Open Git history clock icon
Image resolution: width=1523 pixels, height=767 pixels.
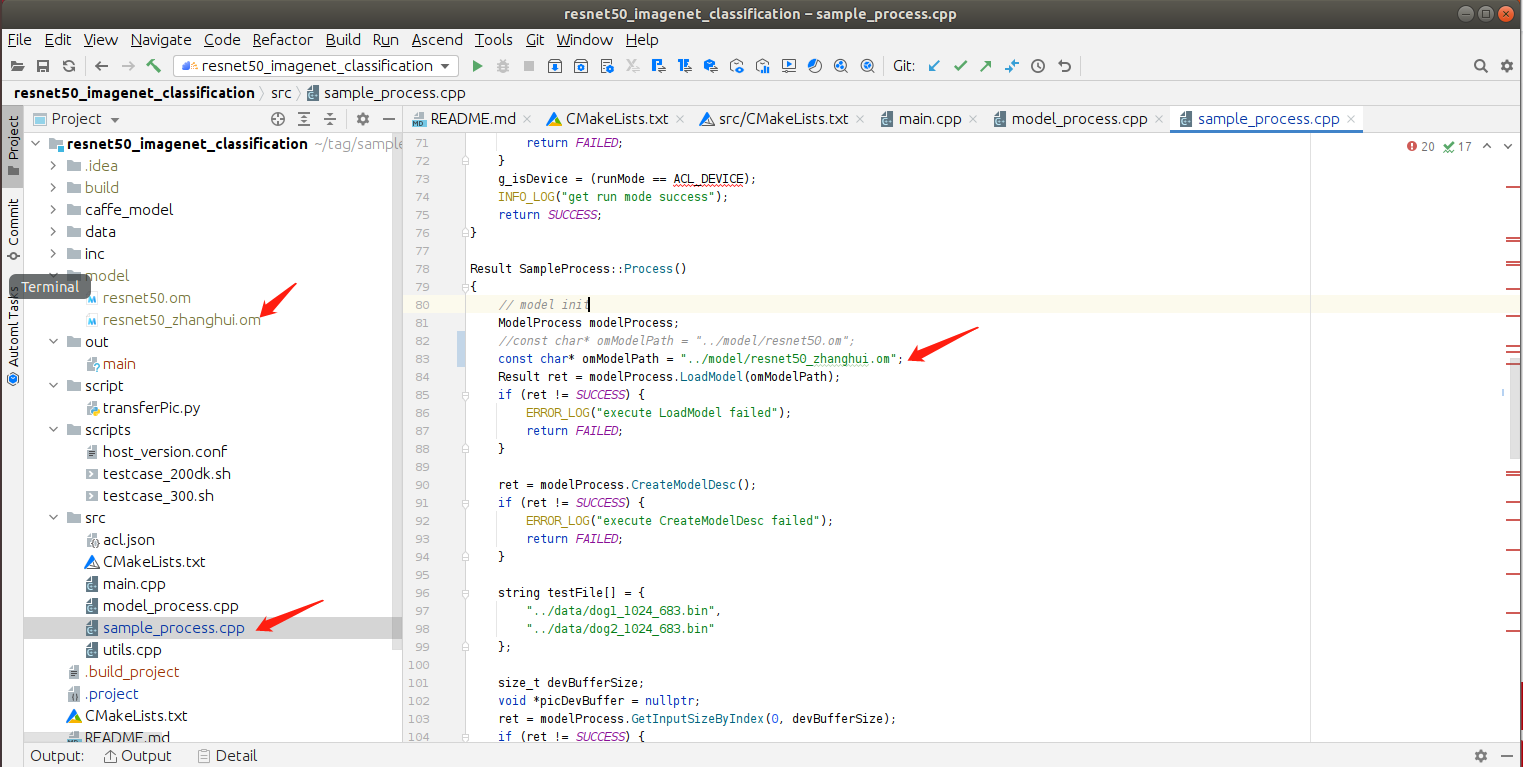coord(1038,66)
